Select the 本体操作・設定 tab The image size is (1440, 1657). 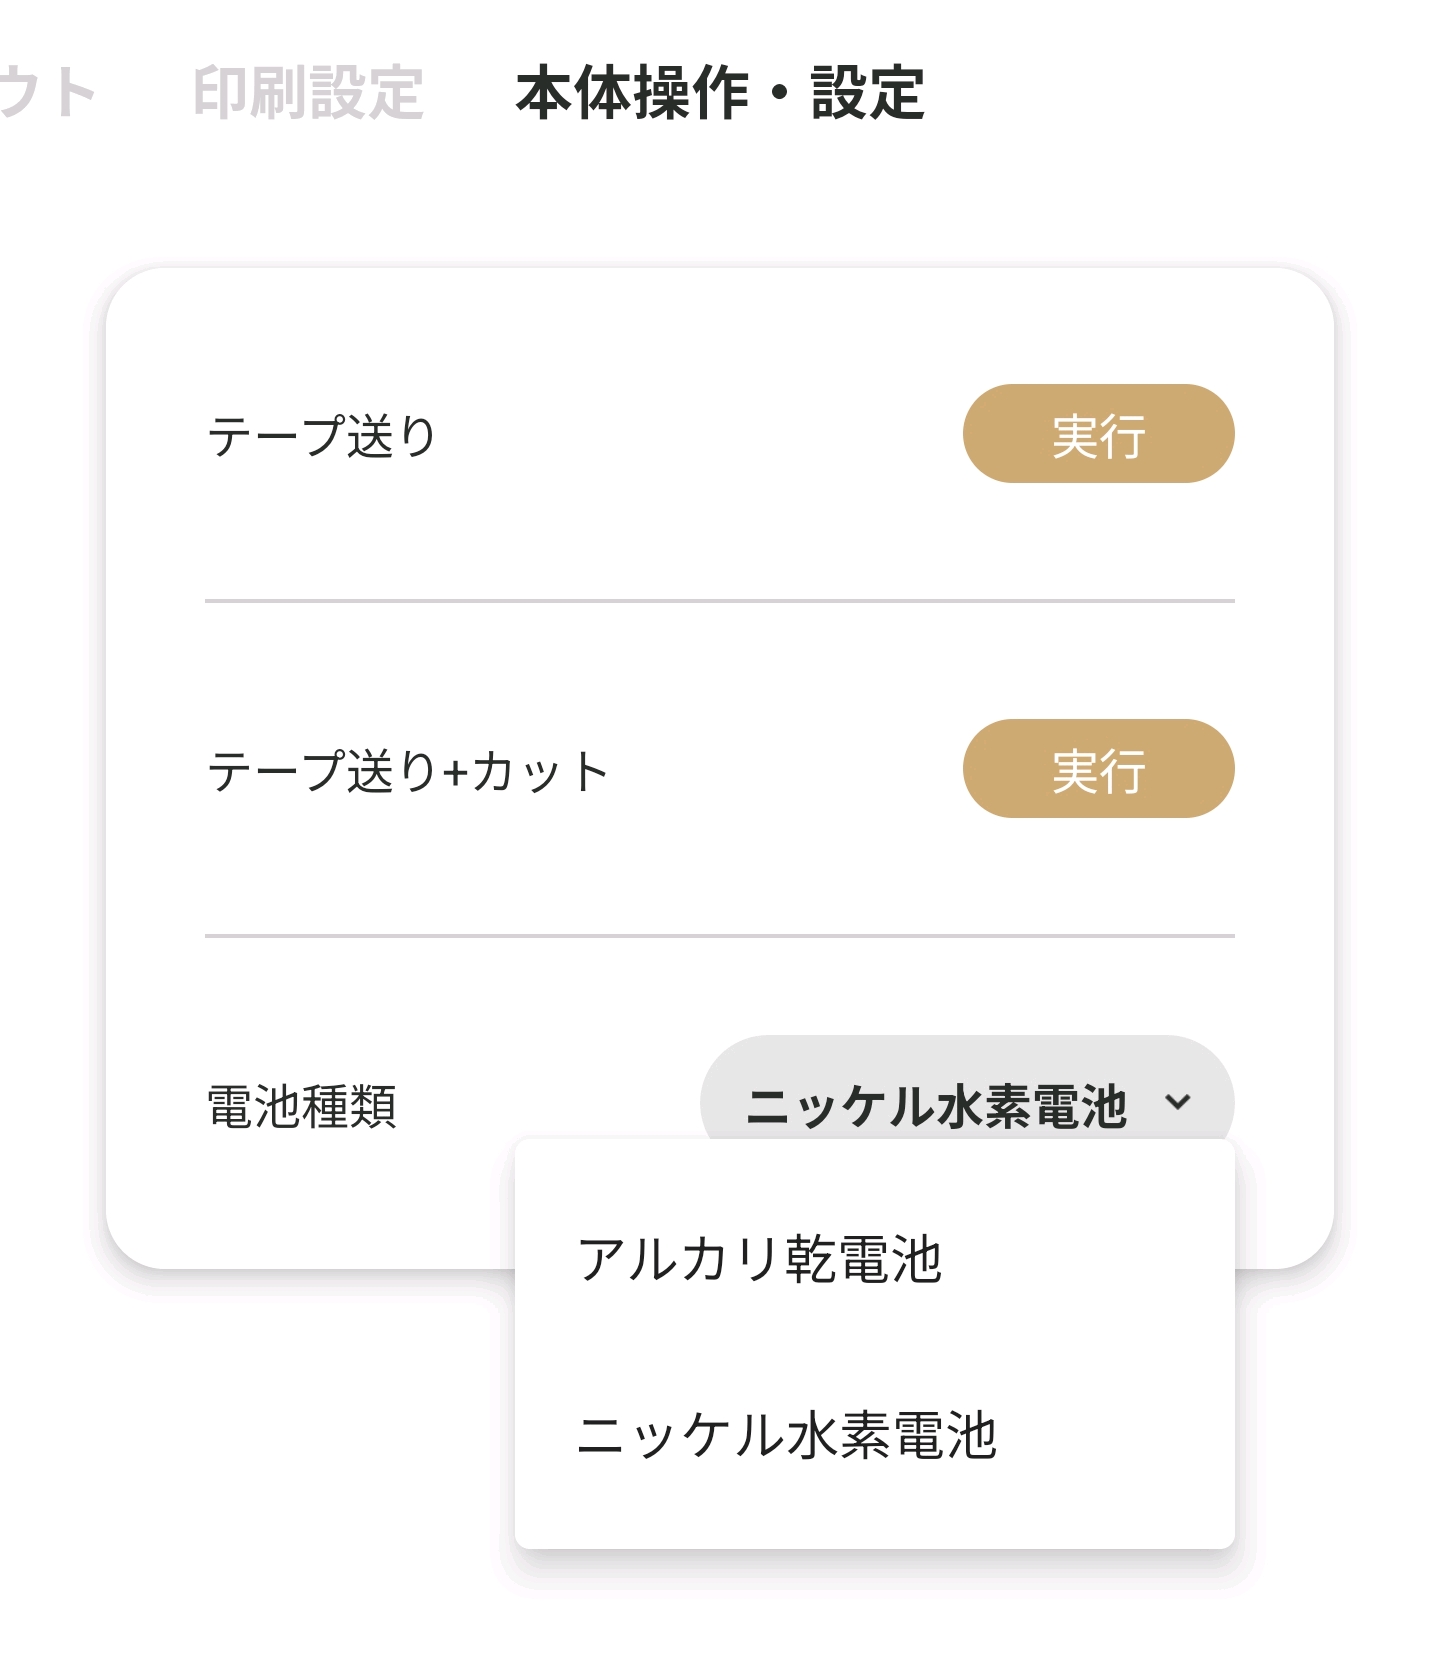coord(719,93)
